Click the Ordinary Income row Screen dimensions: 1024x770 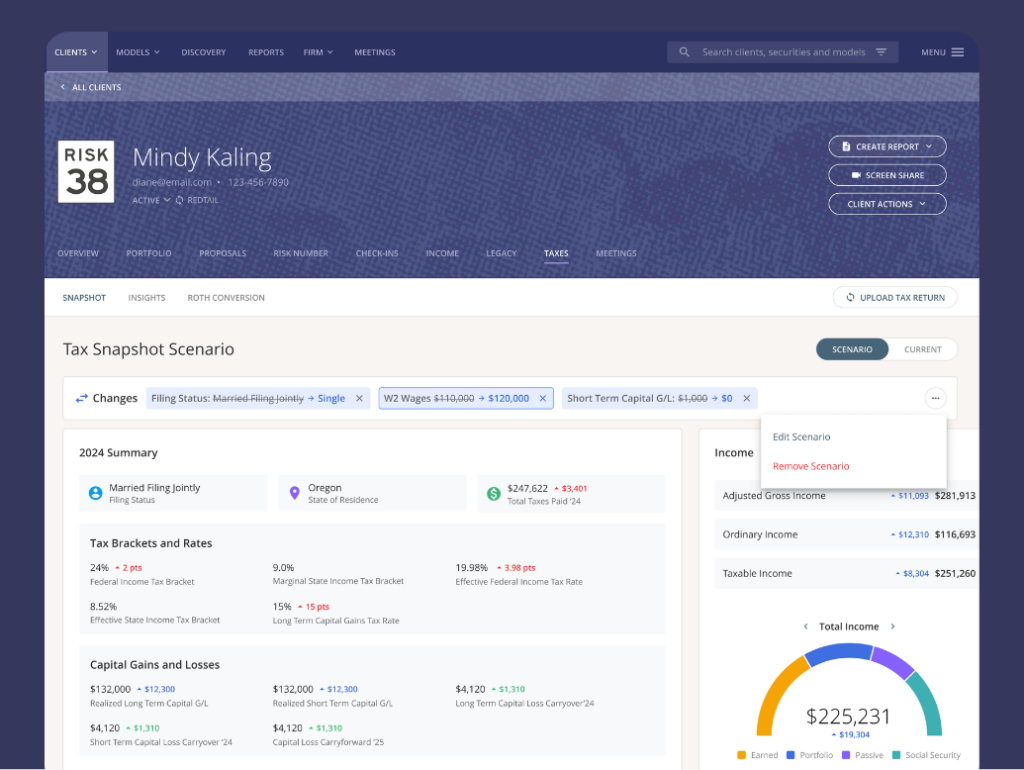click(846, 534)
